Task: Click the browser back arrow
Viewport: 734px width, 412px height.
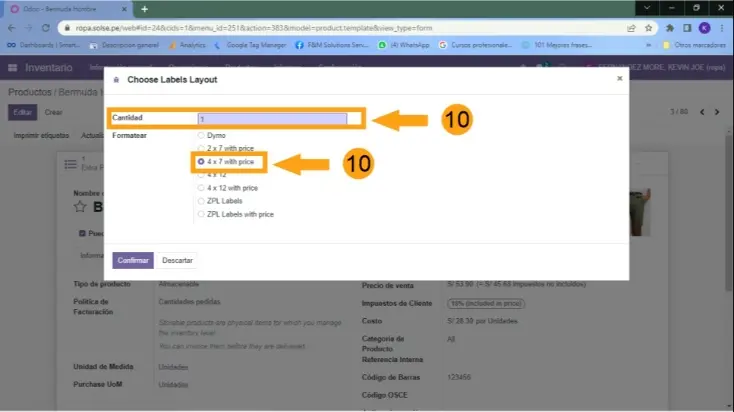Action: (12, 28)
